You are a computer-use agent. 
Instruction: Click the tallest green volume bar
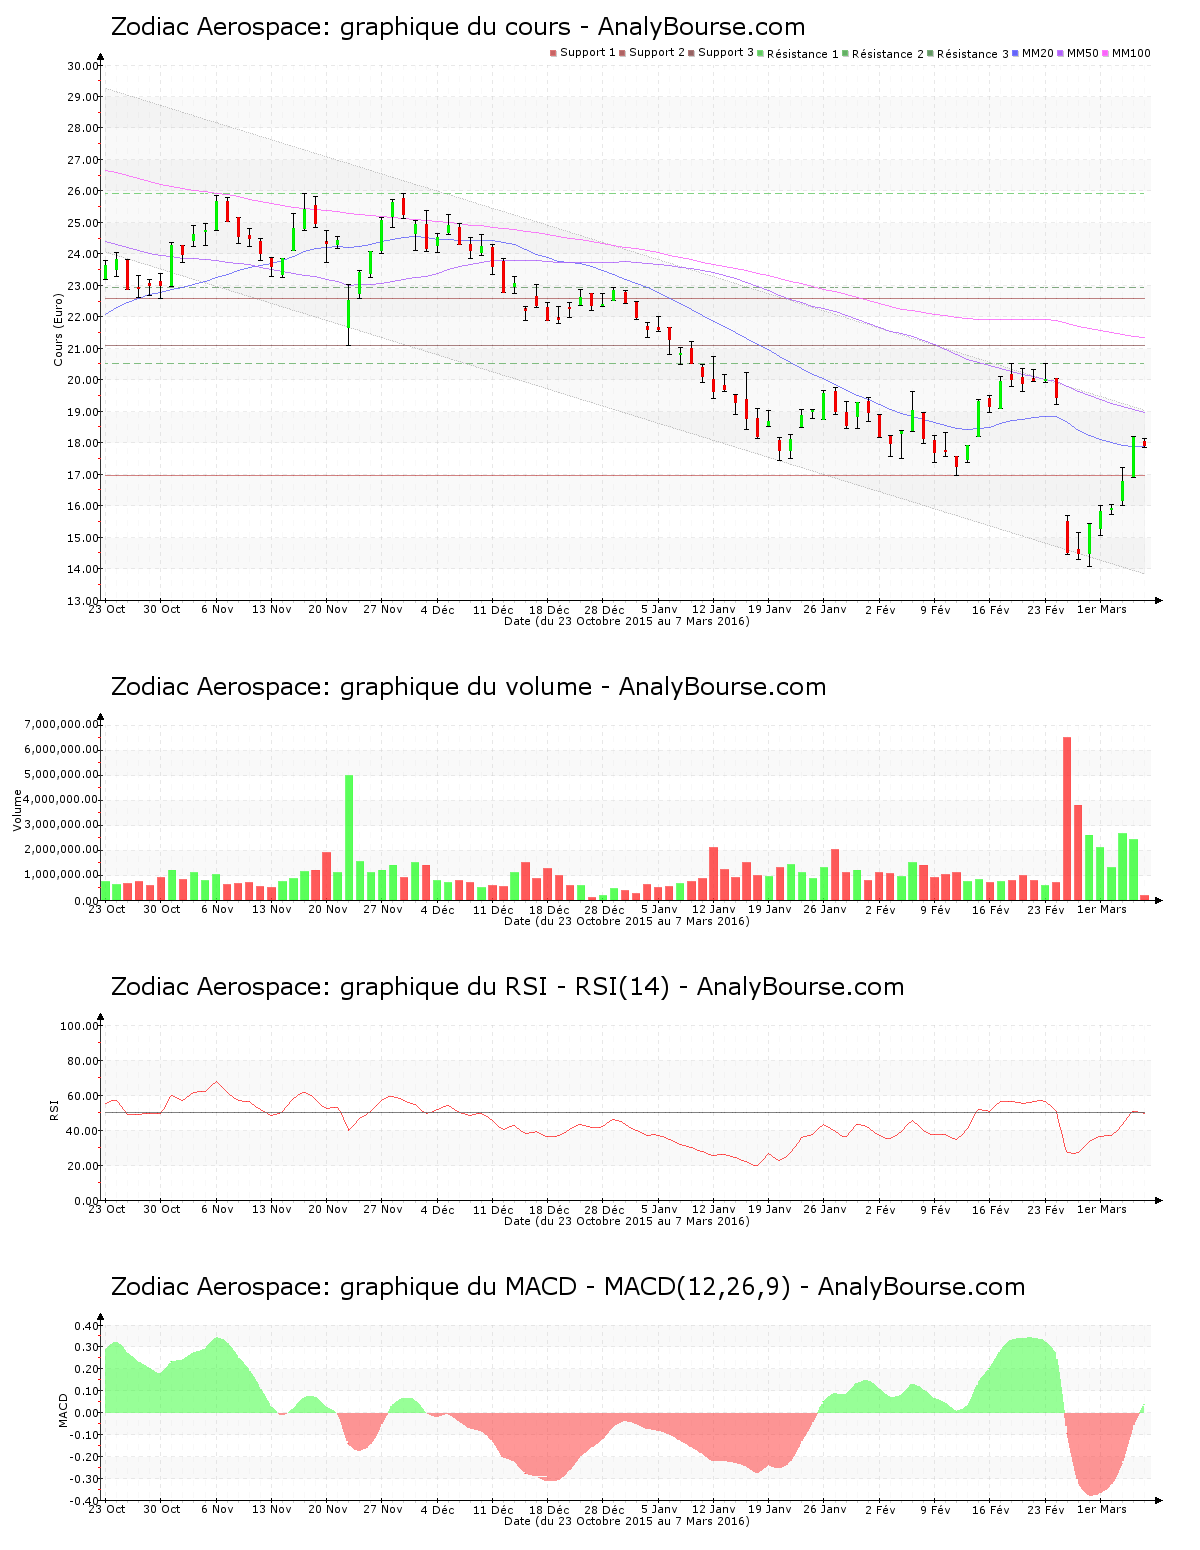click(349, 838)
